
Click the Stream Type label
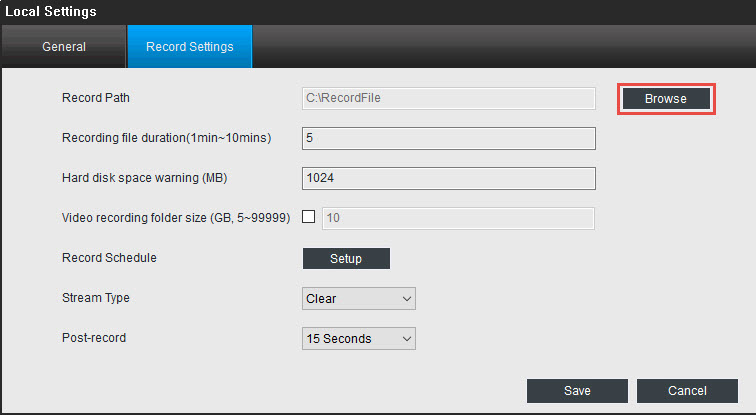tap(96, 298)
